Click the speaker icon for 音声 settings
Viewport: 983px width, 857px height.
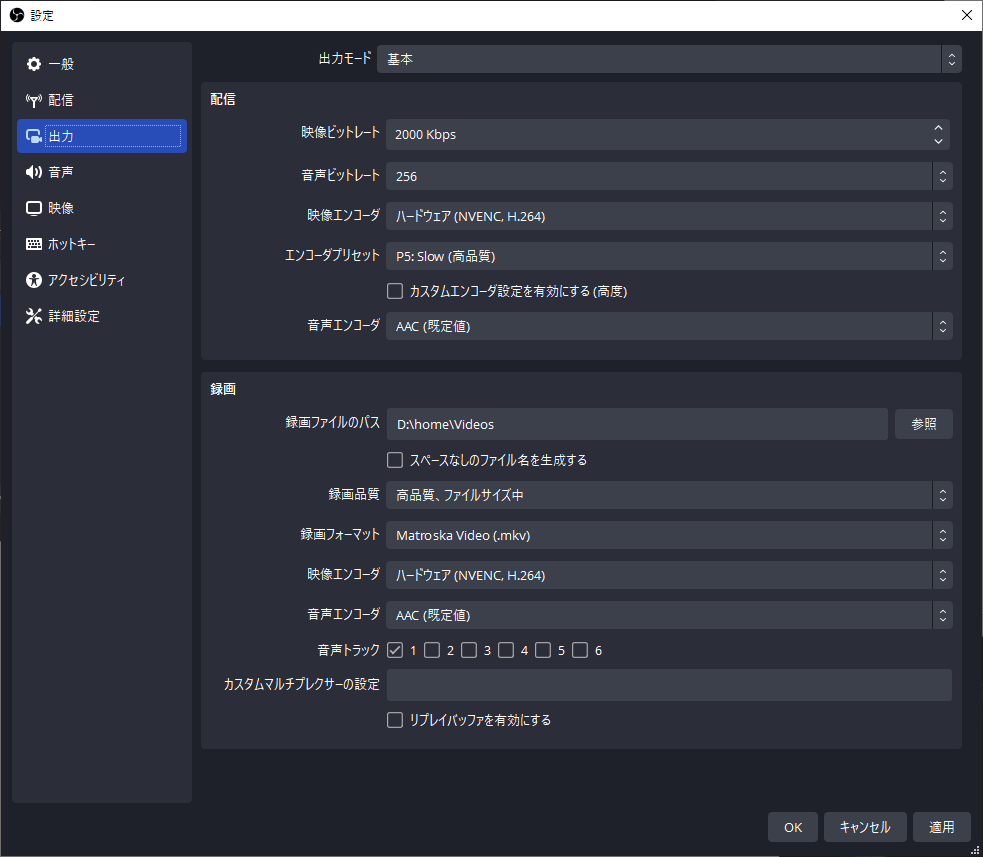tap(34, 172)
